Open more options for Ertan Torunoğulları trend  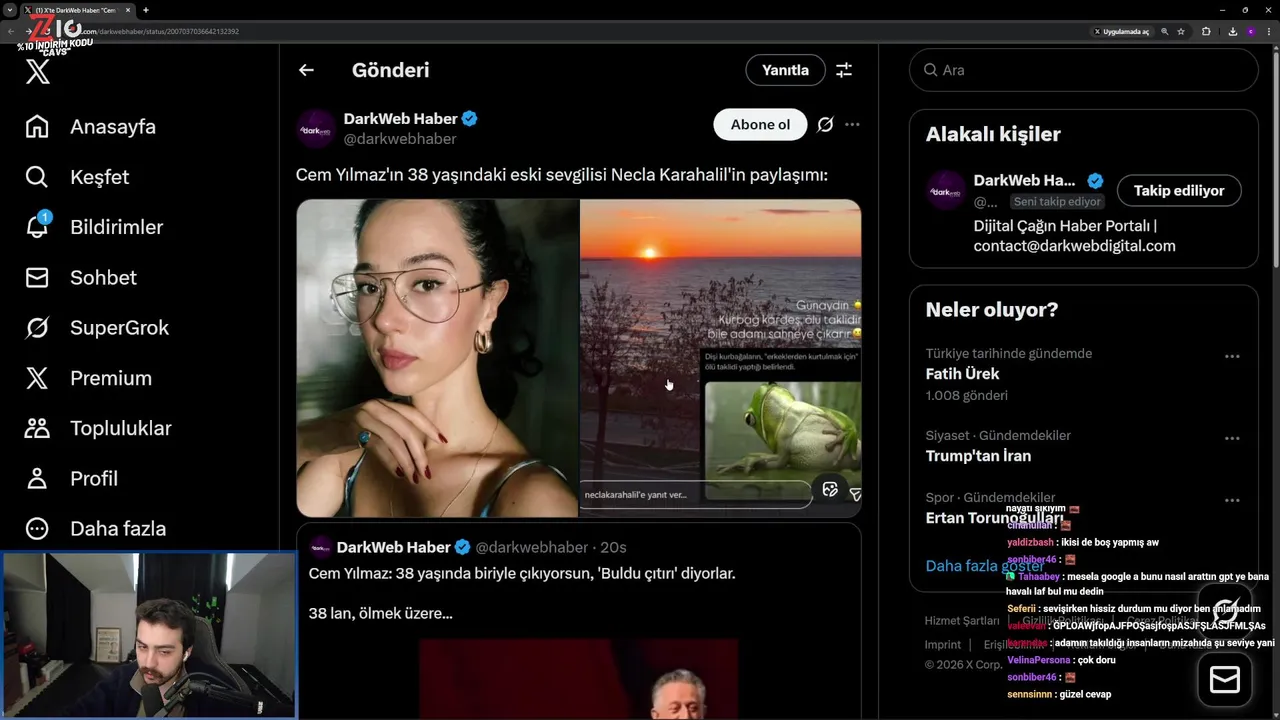click(x=1232, y=500)
